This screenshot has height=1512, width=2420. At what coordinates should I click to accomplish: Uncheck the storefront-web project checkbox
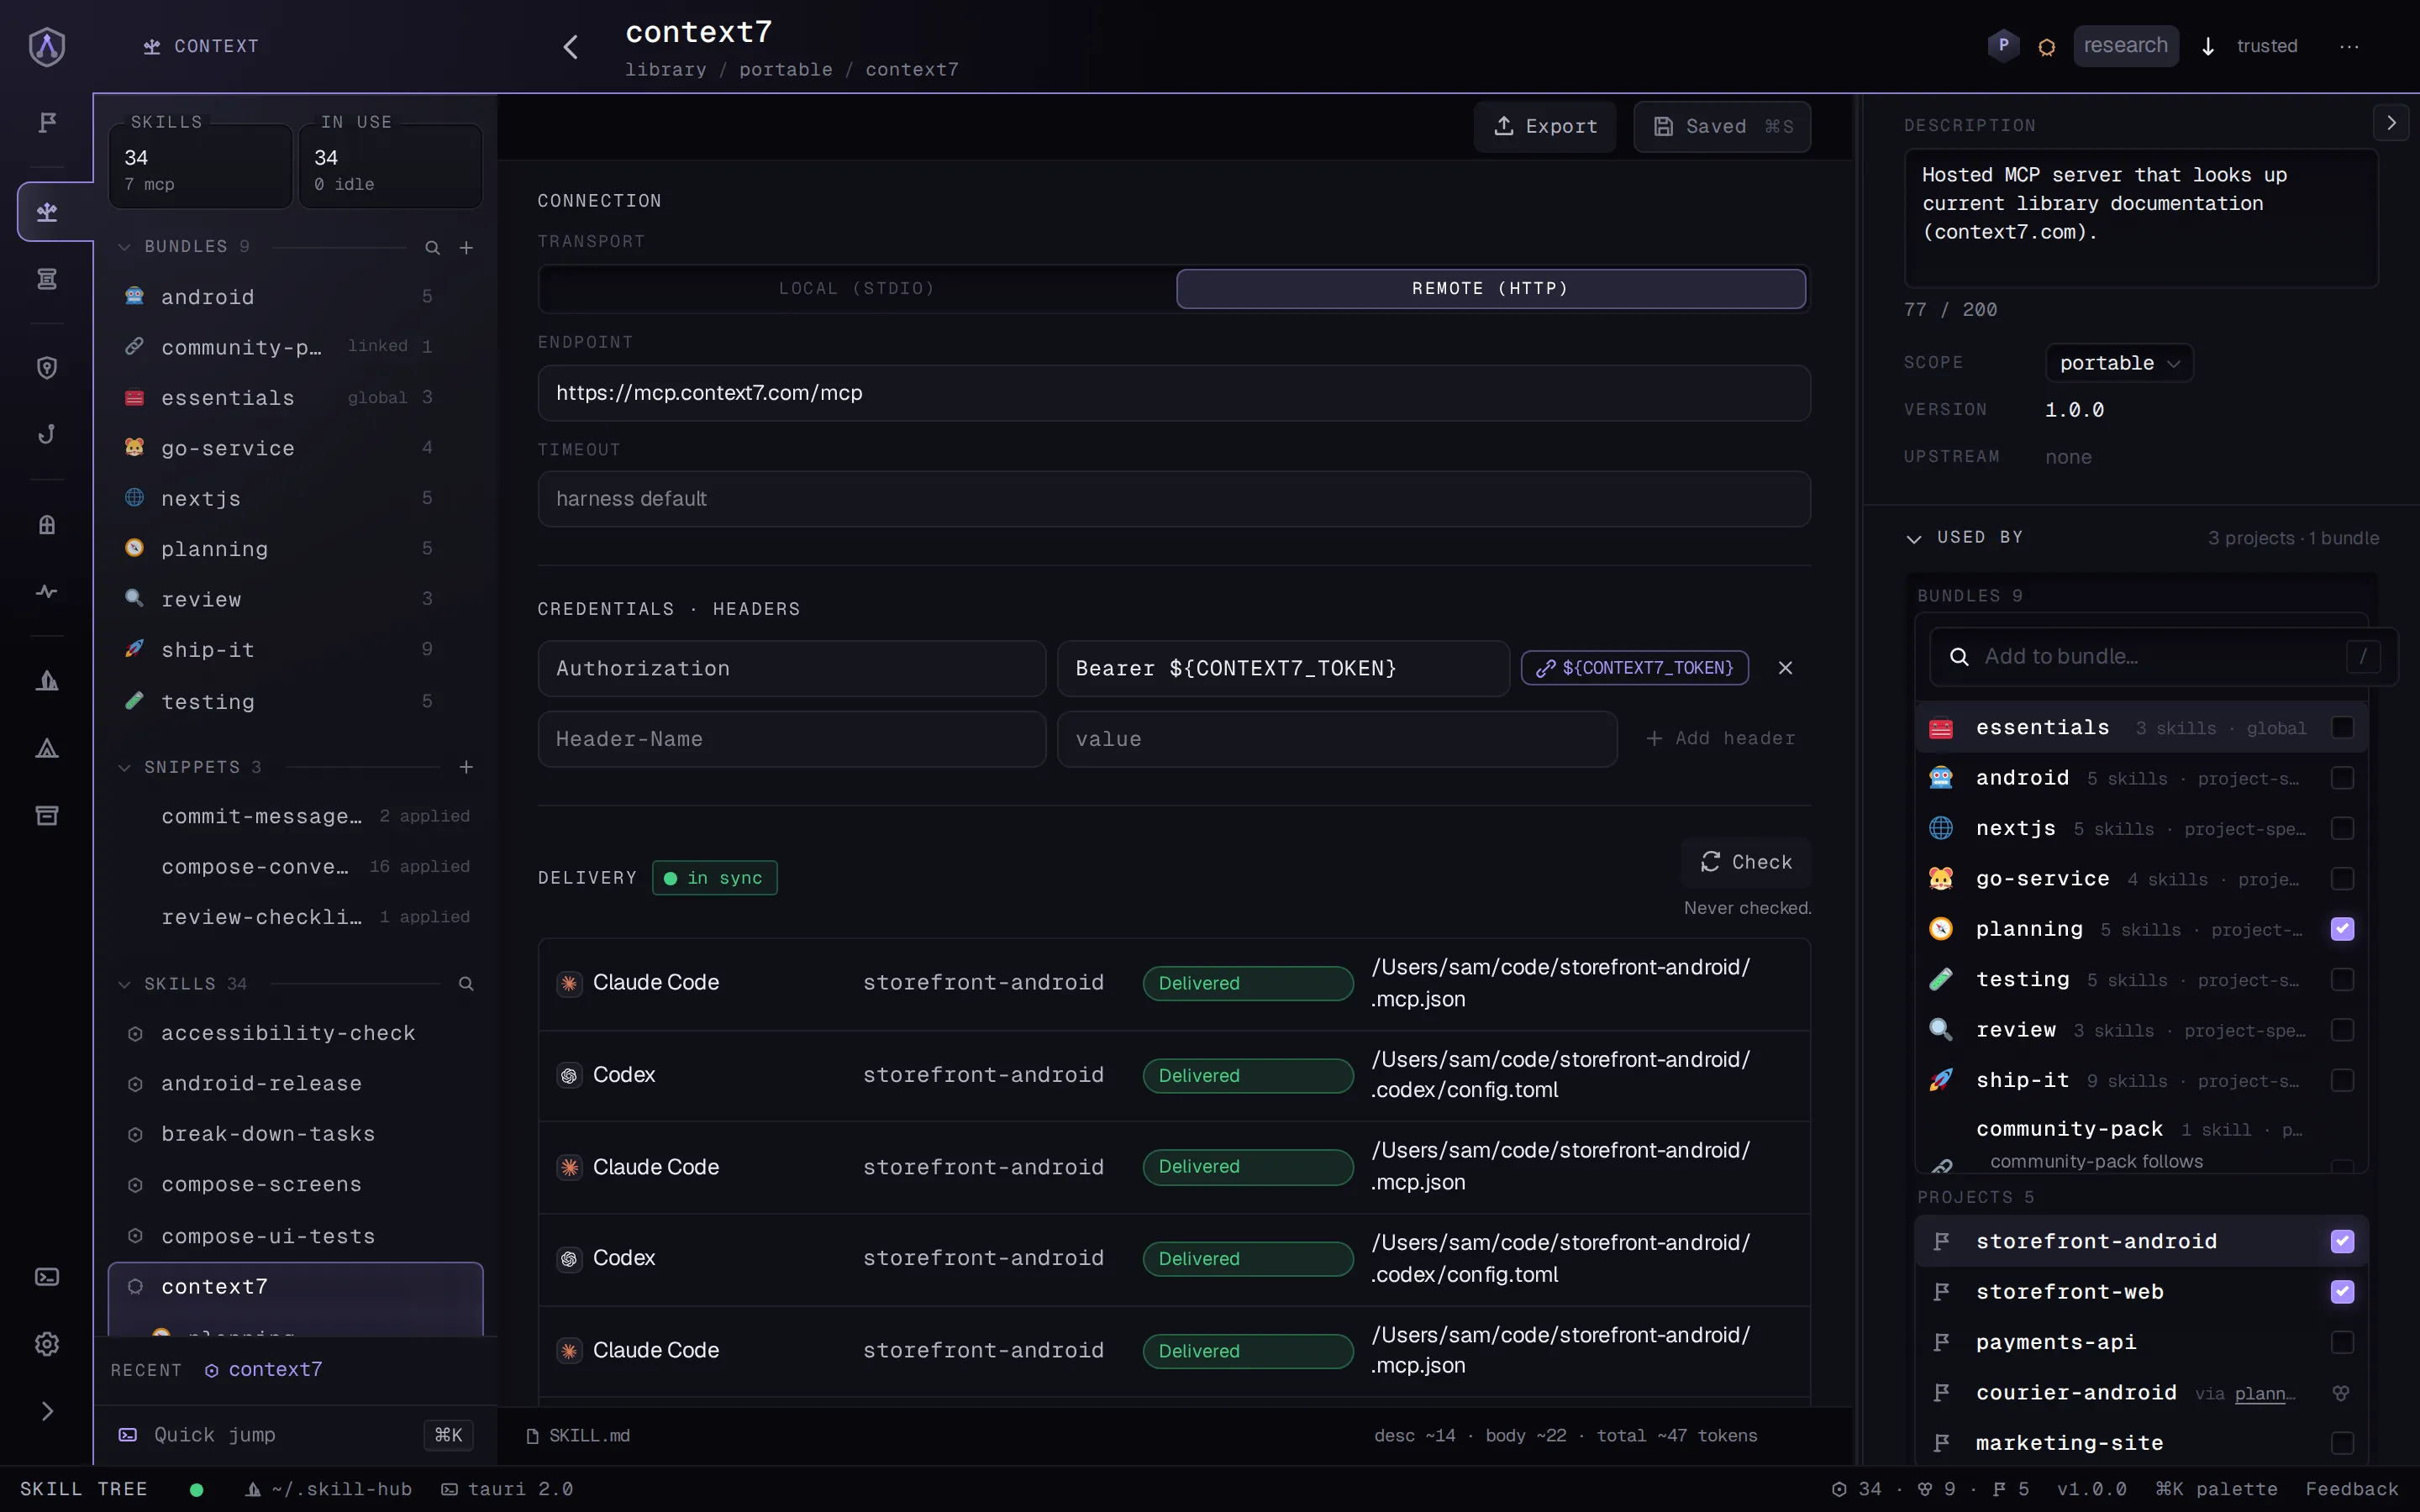point(2342,1292)
